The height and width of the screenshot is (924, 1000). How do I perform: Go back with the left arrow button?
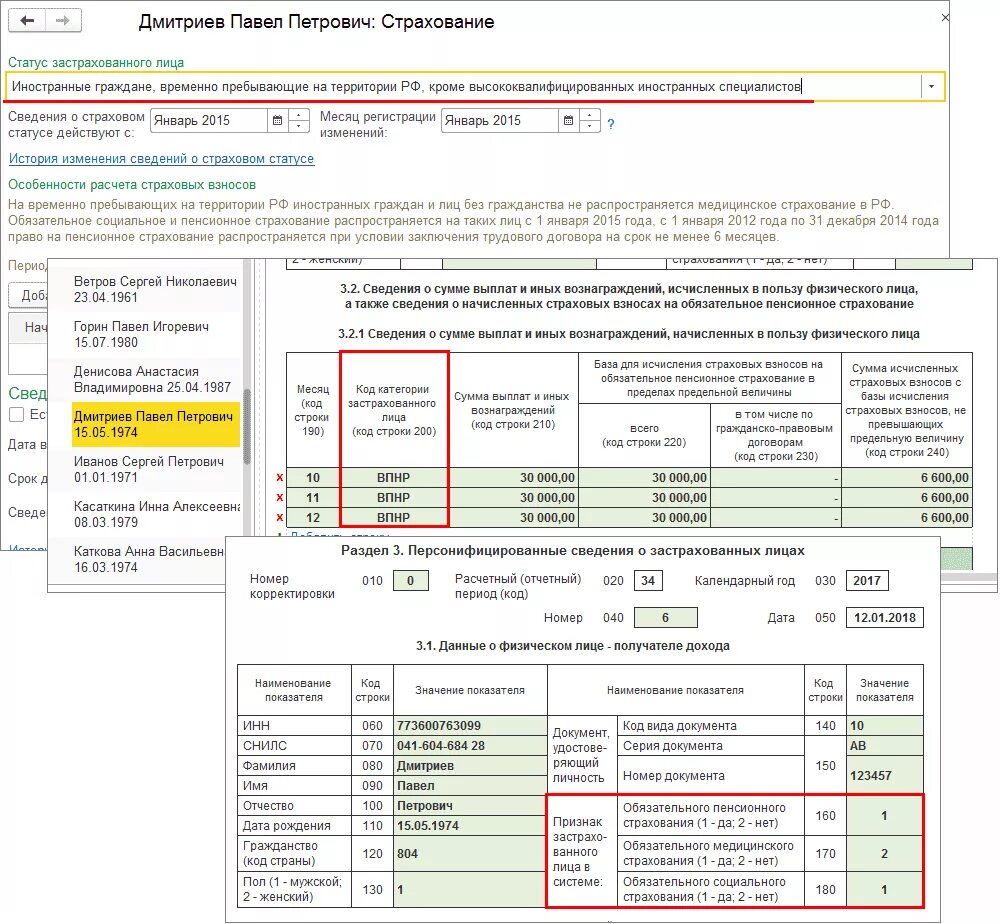pos(27,20)
